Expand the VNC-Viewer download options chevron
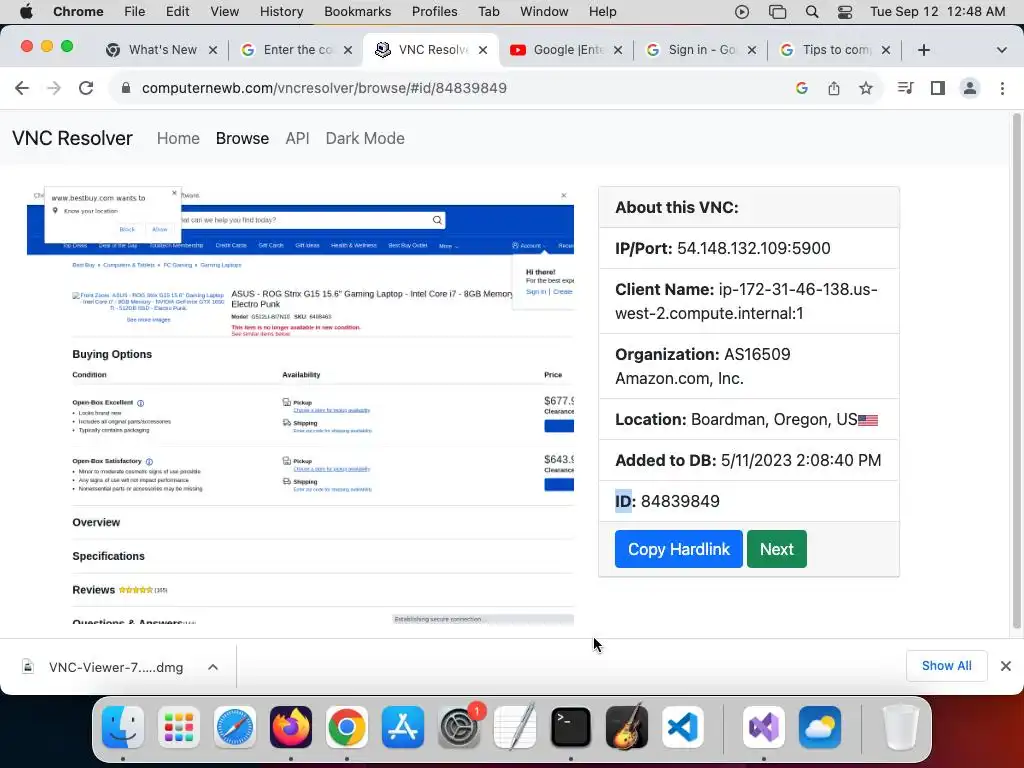The height and width of the screenshot is (768, 1024). [x=213, y=667]
